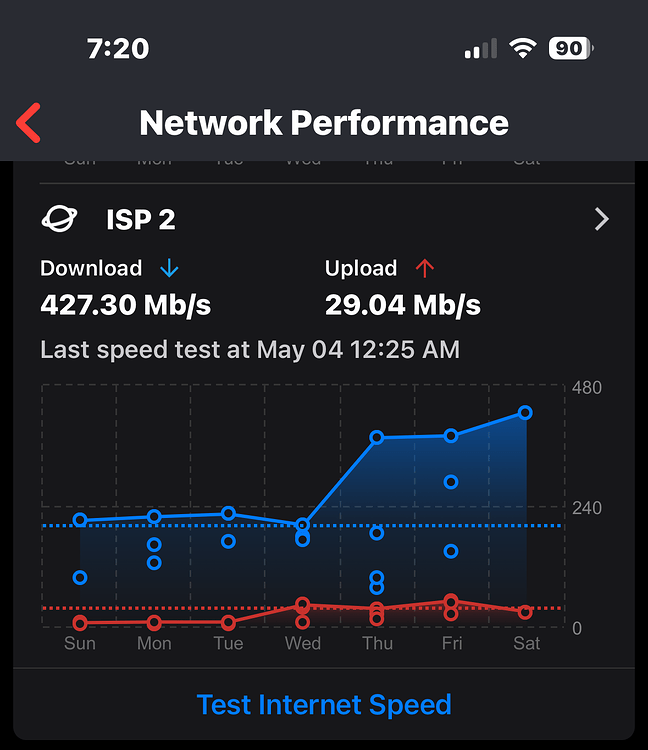Tap the 427.30 Mb/s download value
Image resolution: width=648 pixels, height=750 pixels.
125,304
